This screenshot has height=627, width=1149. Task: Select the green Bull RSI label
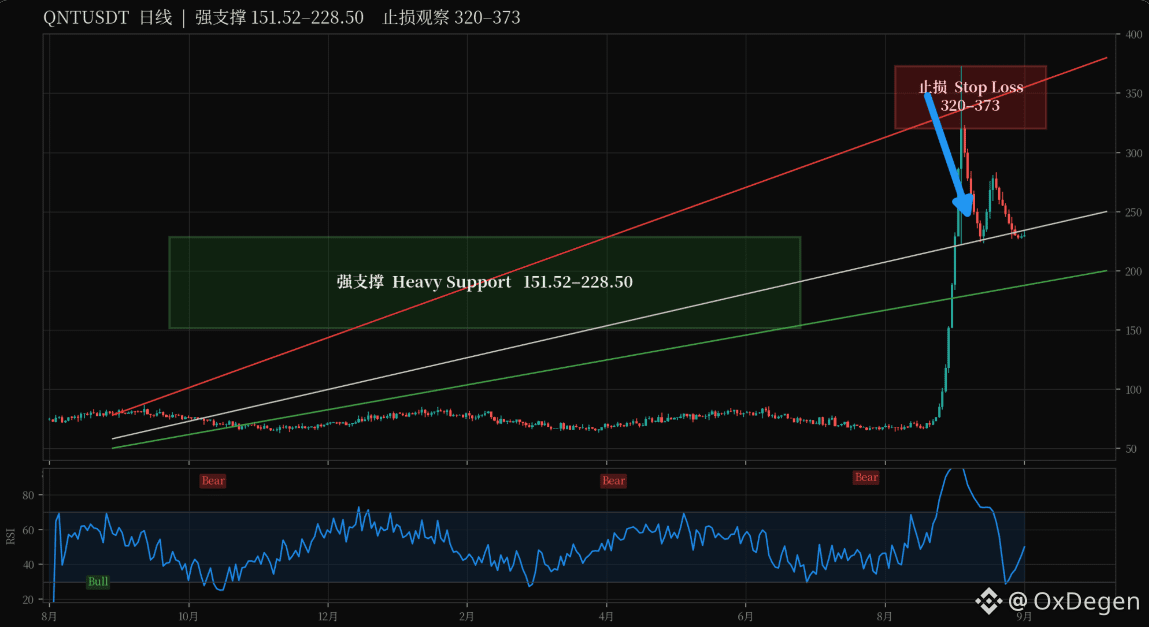click(97, 582)
